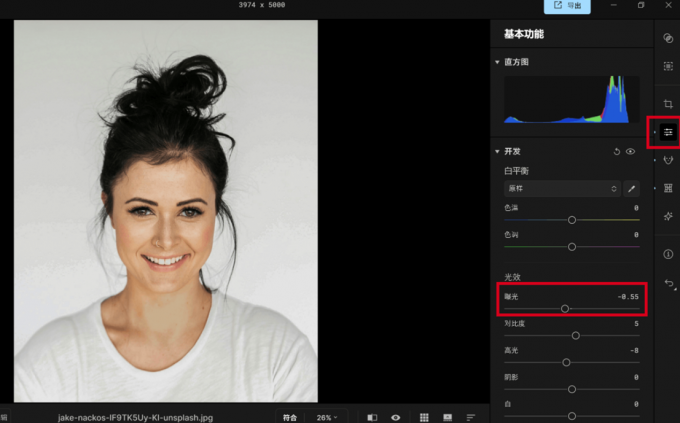The height and width of the screenshot is (423, 680).
Task: Collapse the Develop (开发) section
Action: pyautogui.click(x=498, y=152)
